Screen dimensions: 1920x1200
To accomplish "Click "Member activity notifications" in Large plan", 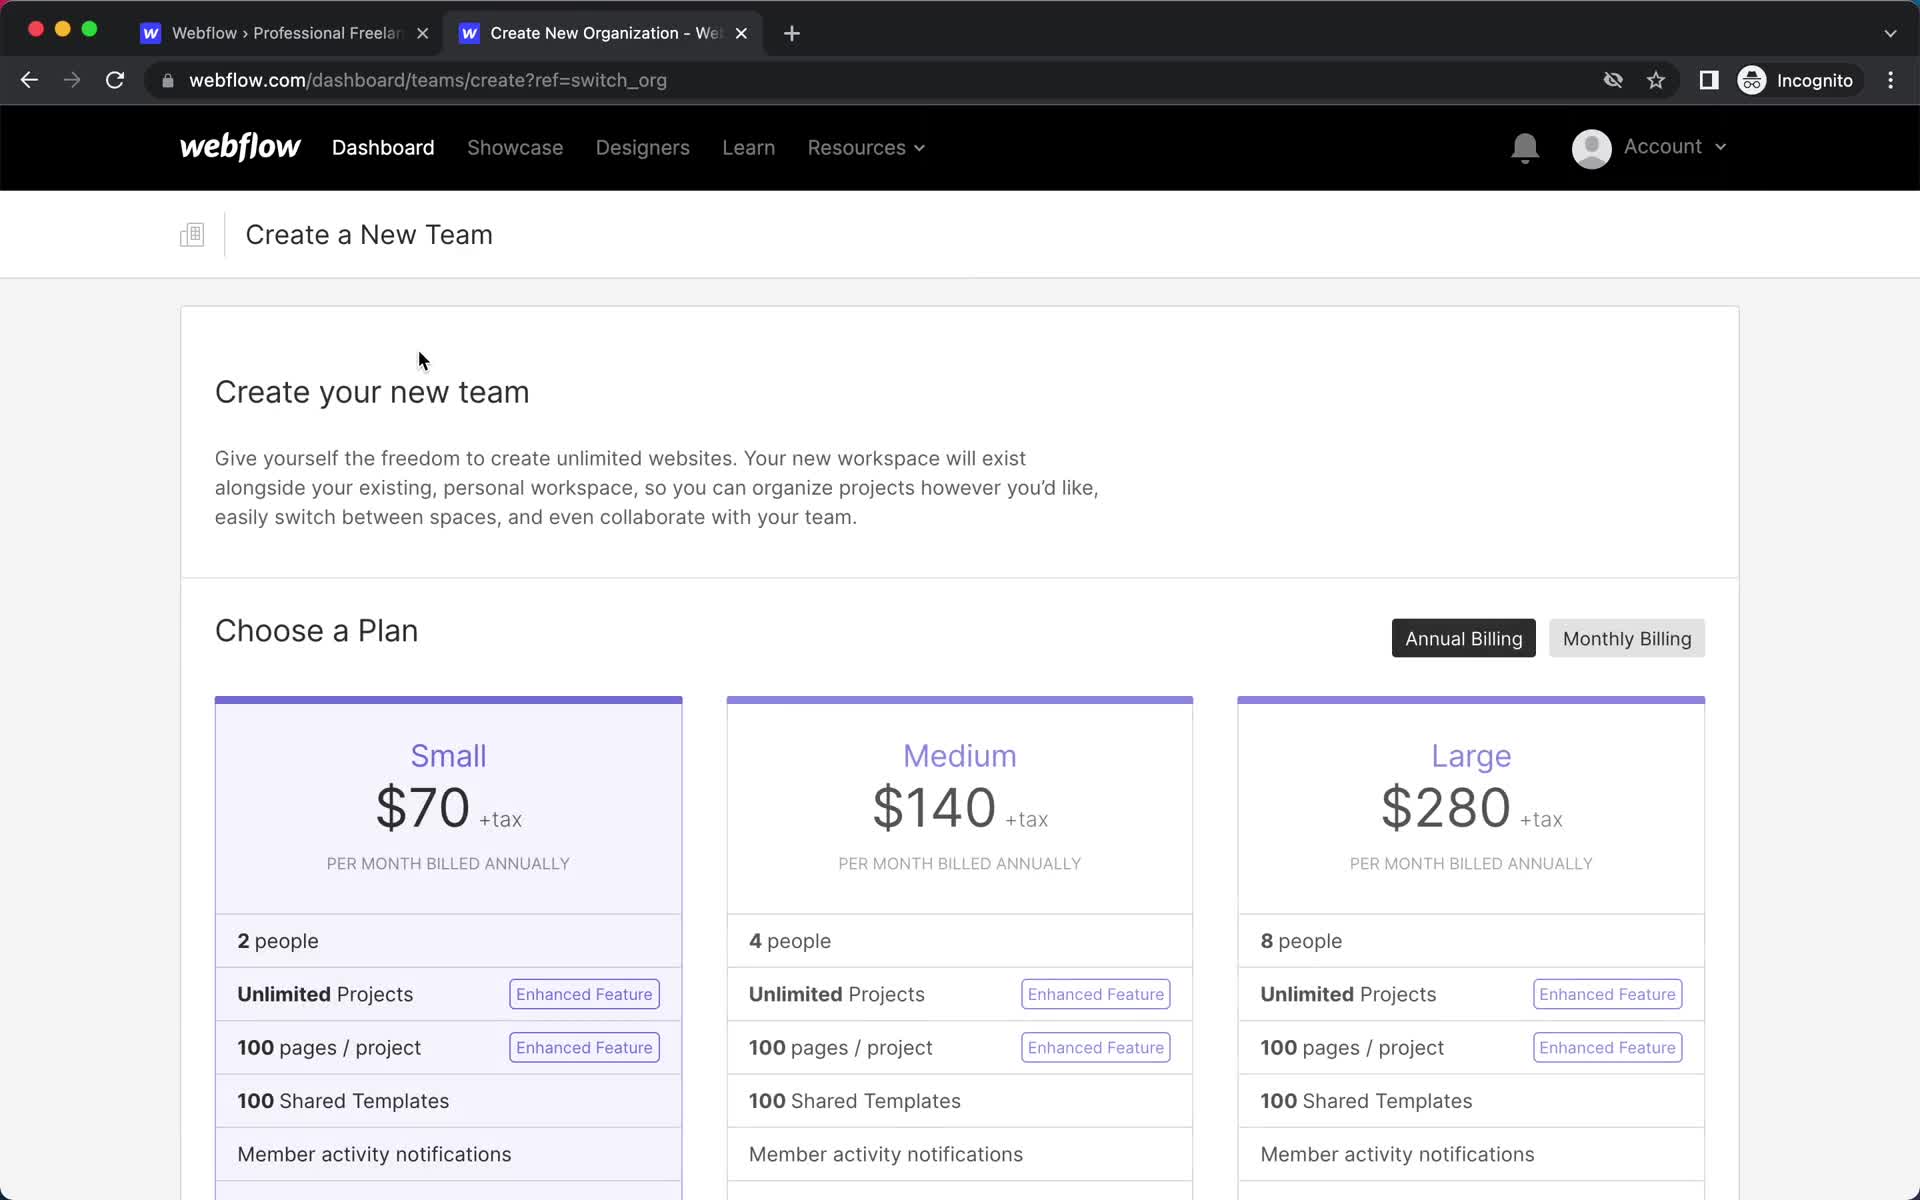I will click(x=1397, y=1154).
